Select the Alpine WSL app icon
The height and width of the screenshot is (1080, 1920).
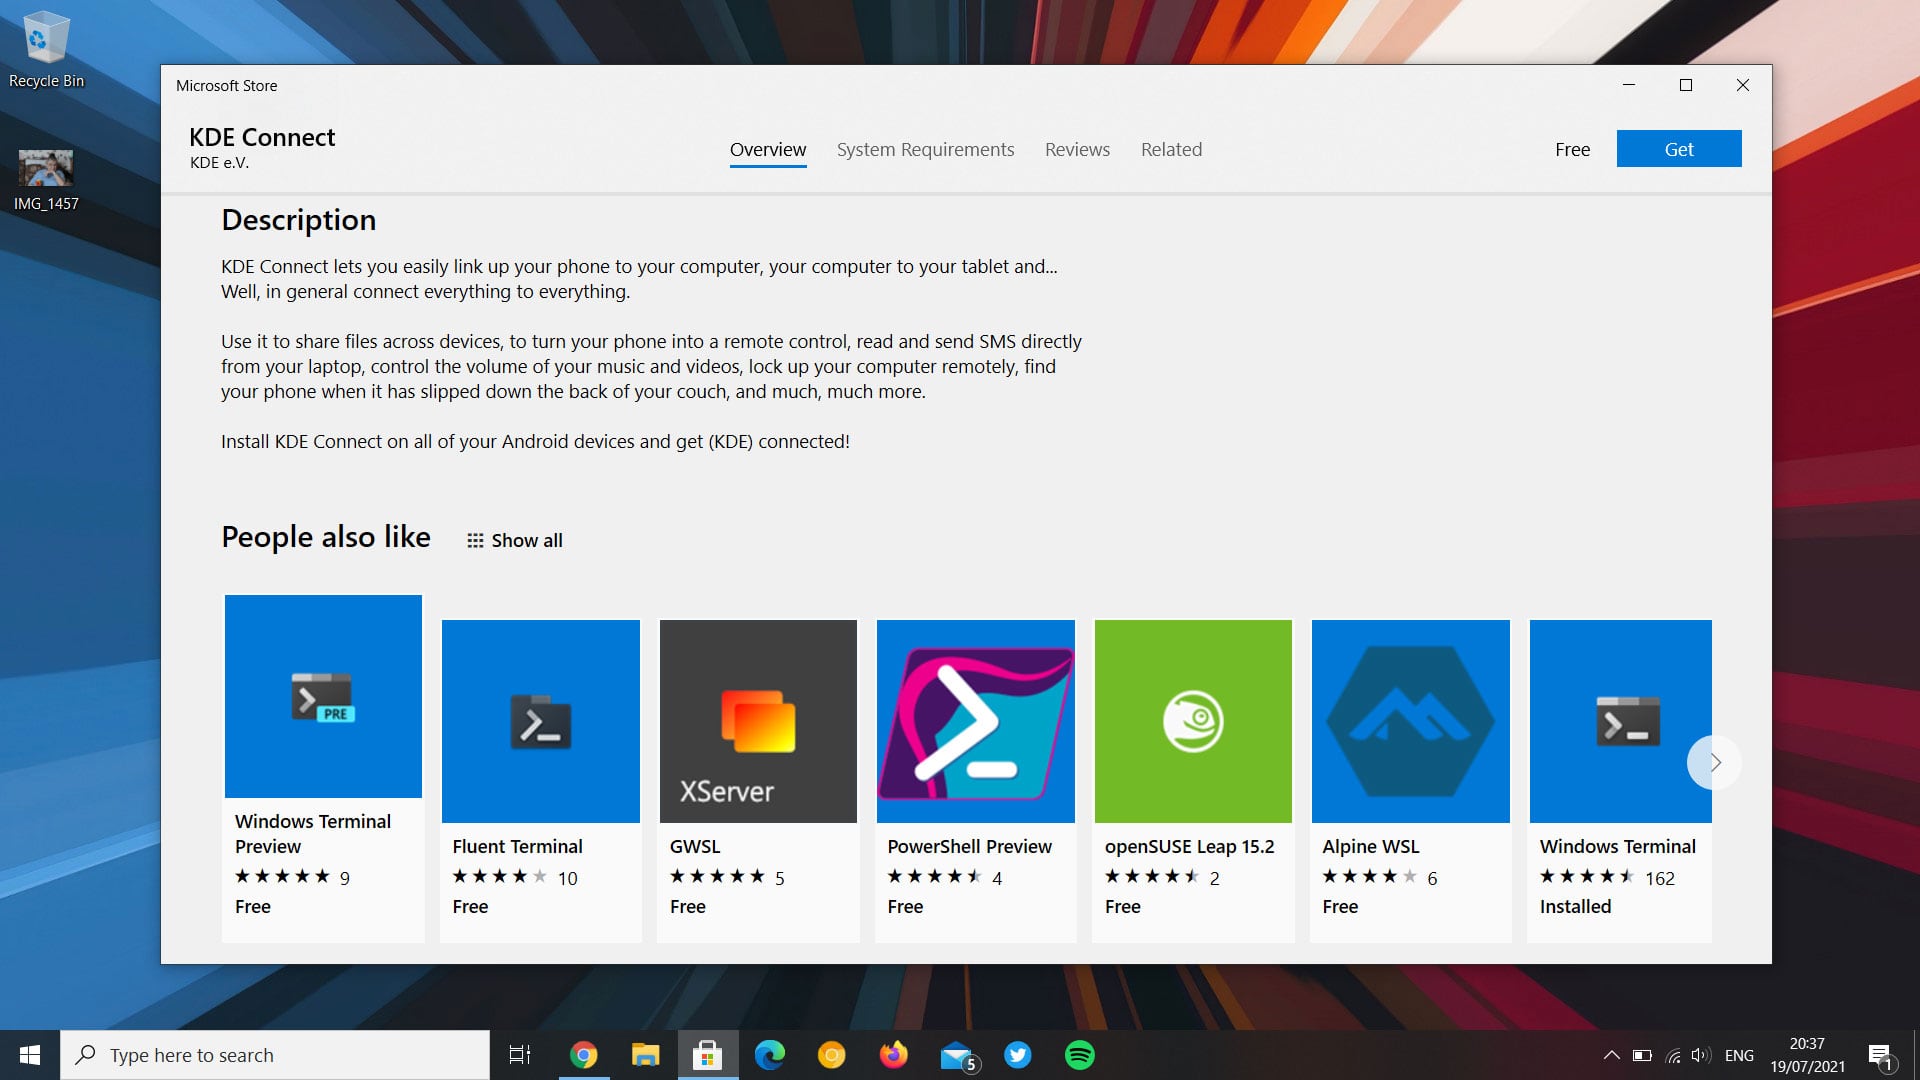1410,721
